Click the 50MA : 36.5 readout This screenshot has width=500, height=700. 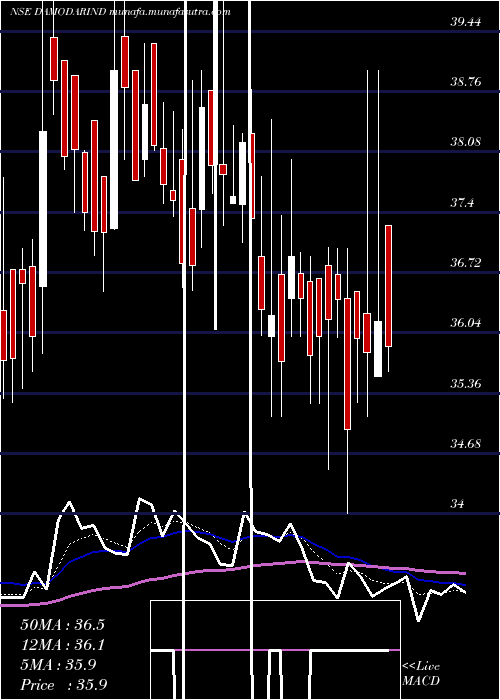point(62,625)
